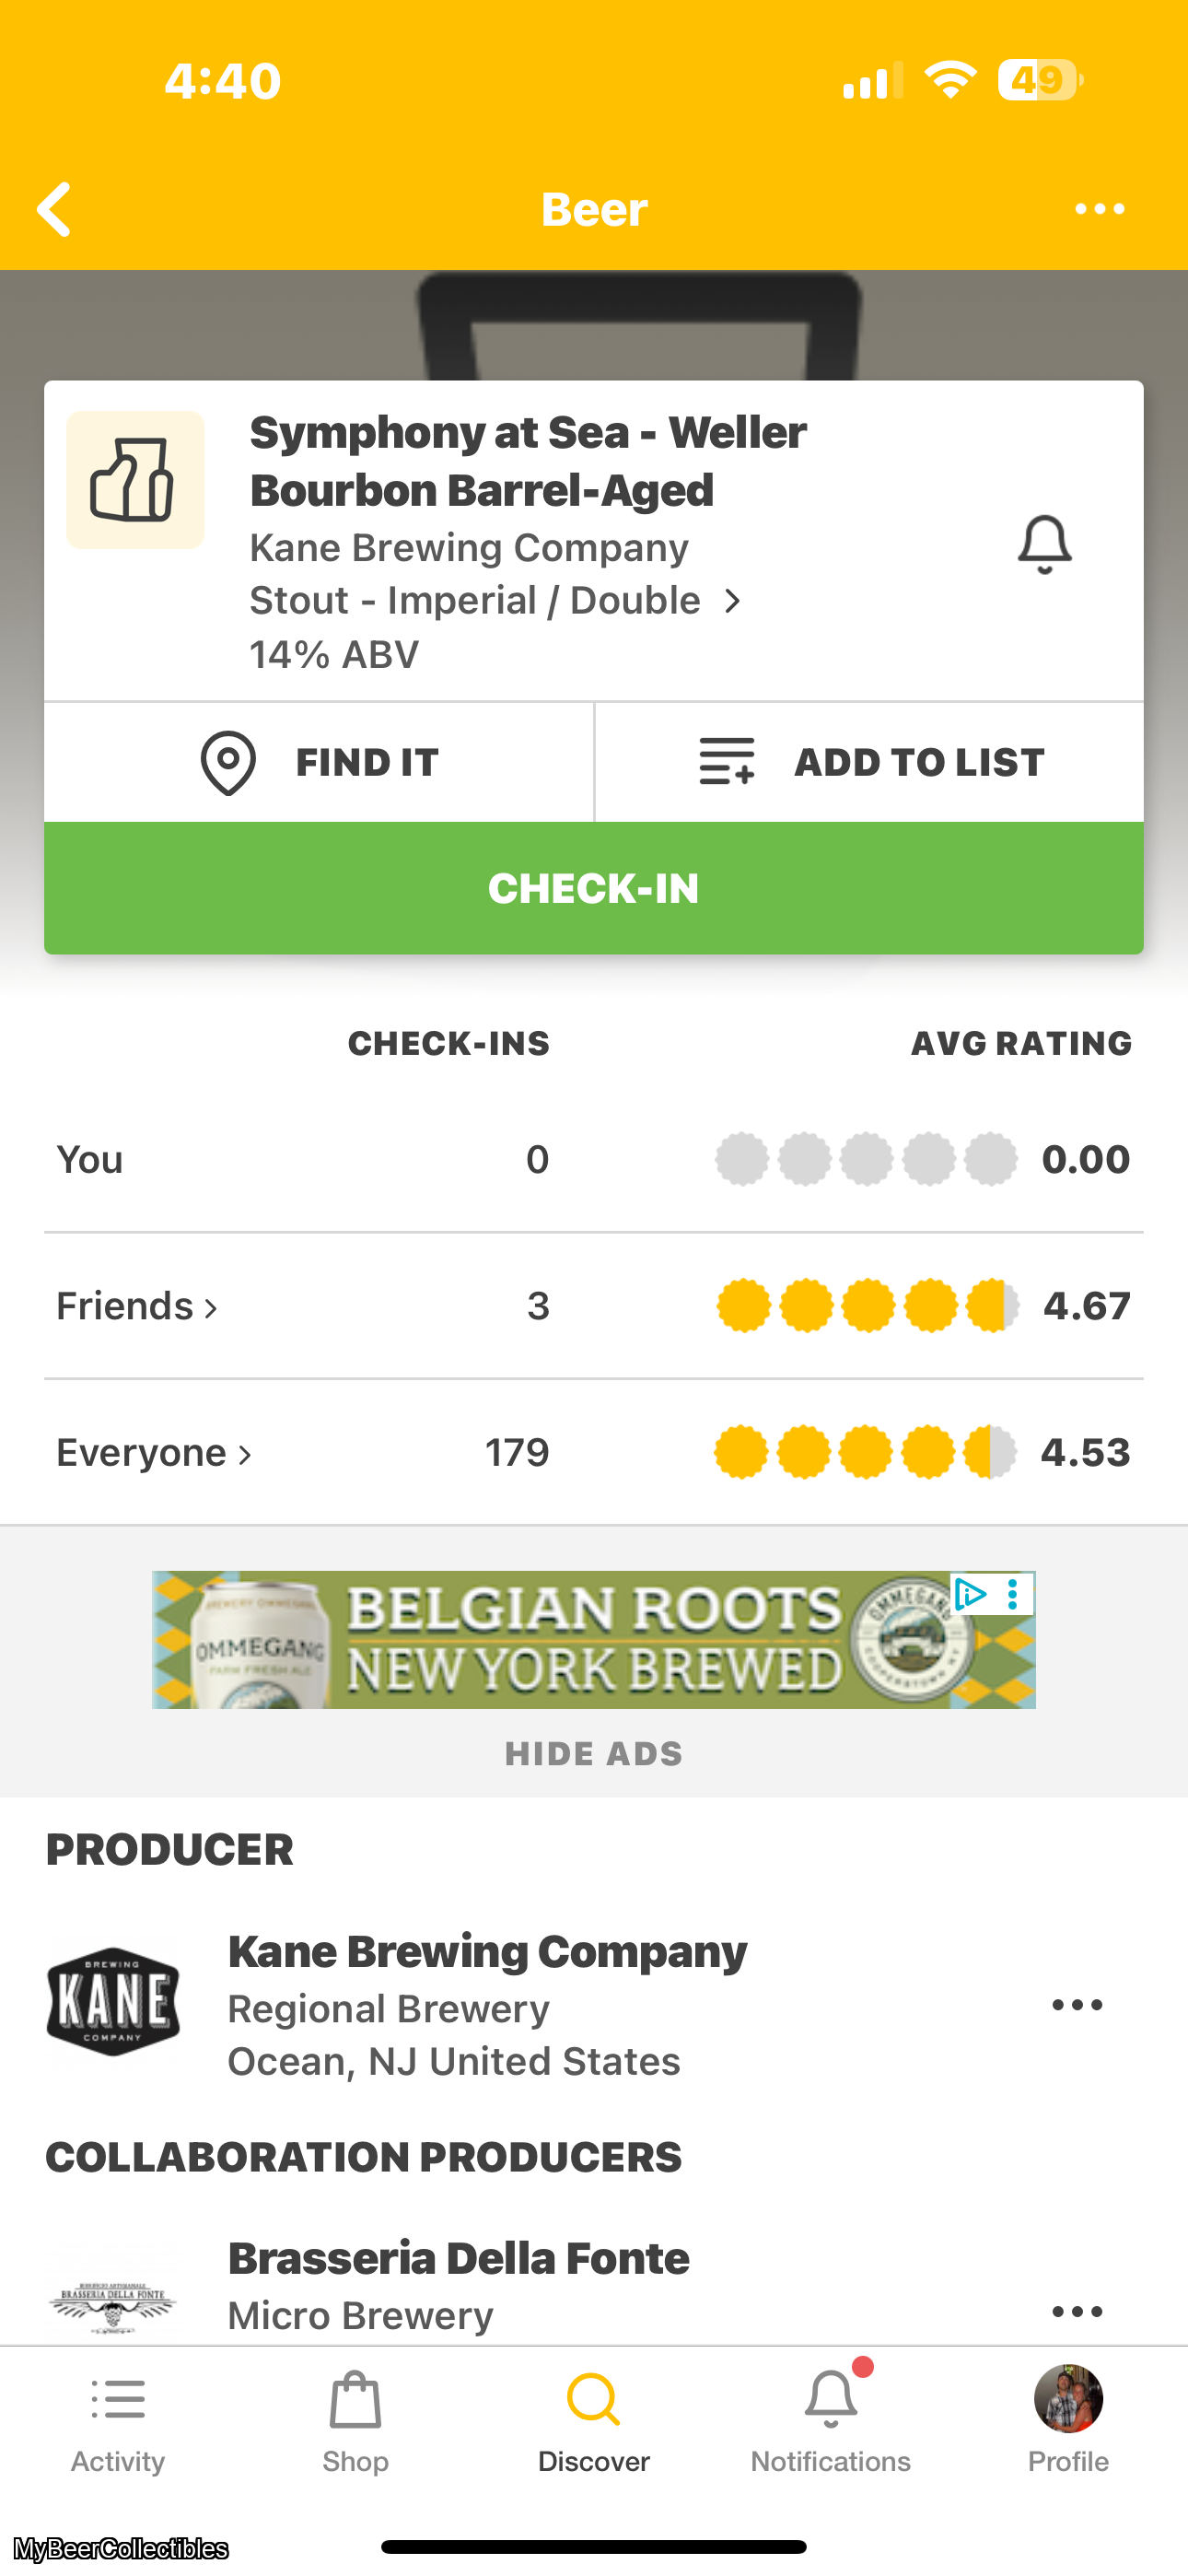This screenshot has width=1188, height=2576.
Task: Toggle the beer notification bell
Action: [1044, 545]
